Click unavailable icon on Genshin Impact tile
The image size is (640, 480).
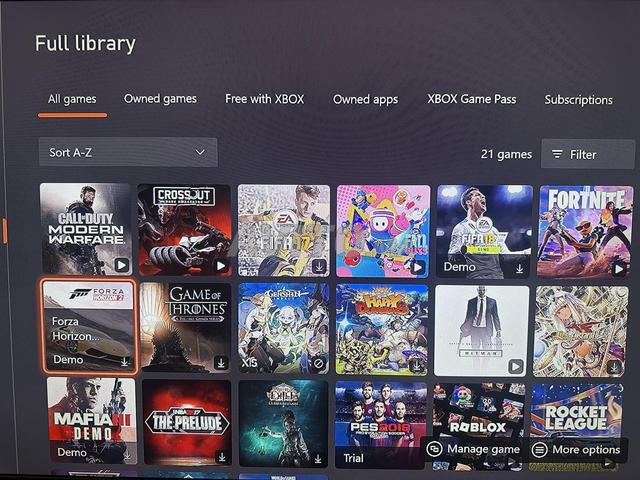319,363
